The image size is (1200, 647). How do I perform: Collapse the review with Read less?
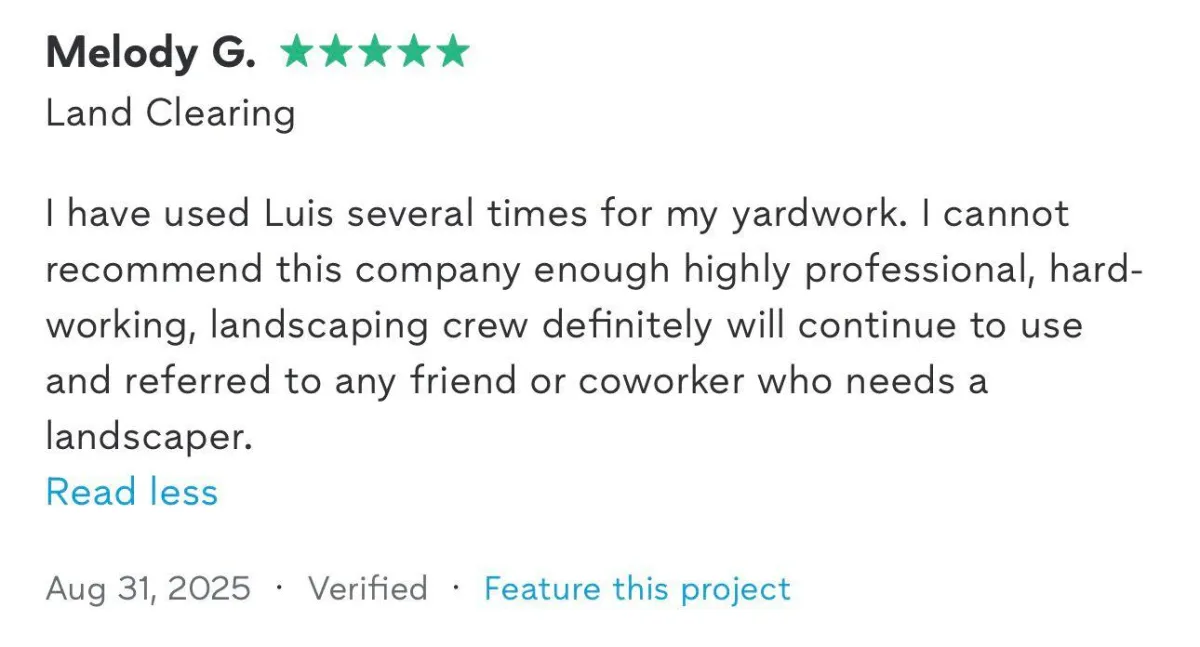(132, 492)
